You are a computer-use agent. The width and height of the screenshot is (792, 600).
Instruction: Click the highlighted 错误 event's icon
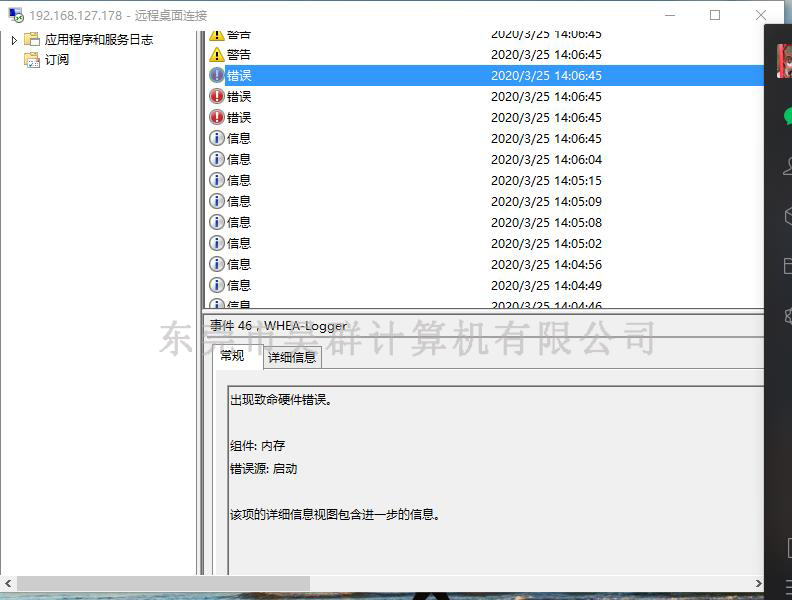tap(217, 75)
